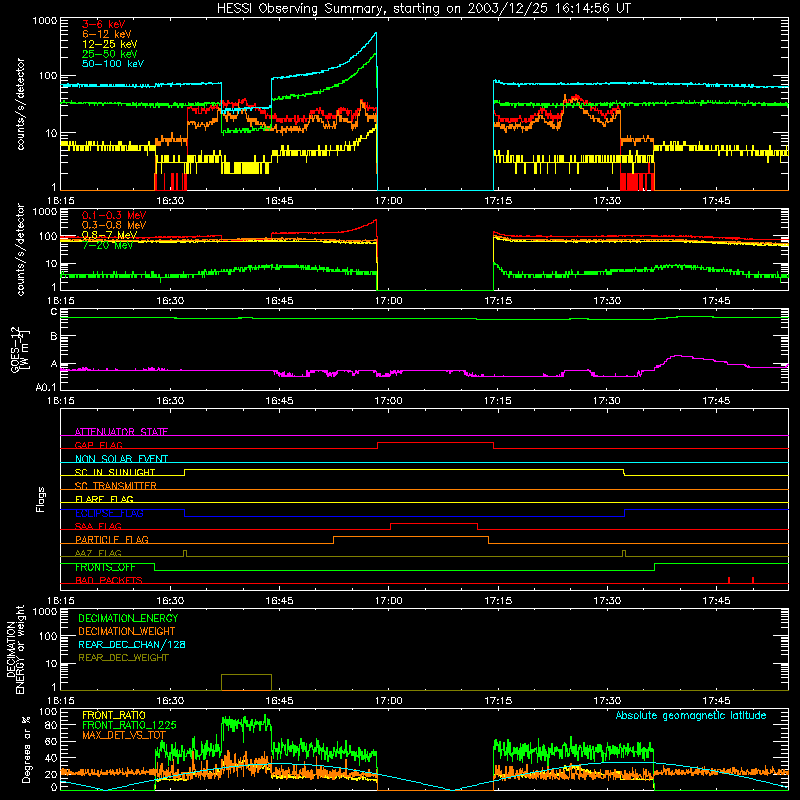The image size is (800, 800).
Task: Click the 7-20 MeV legend entry
Action: coord(107,245)
